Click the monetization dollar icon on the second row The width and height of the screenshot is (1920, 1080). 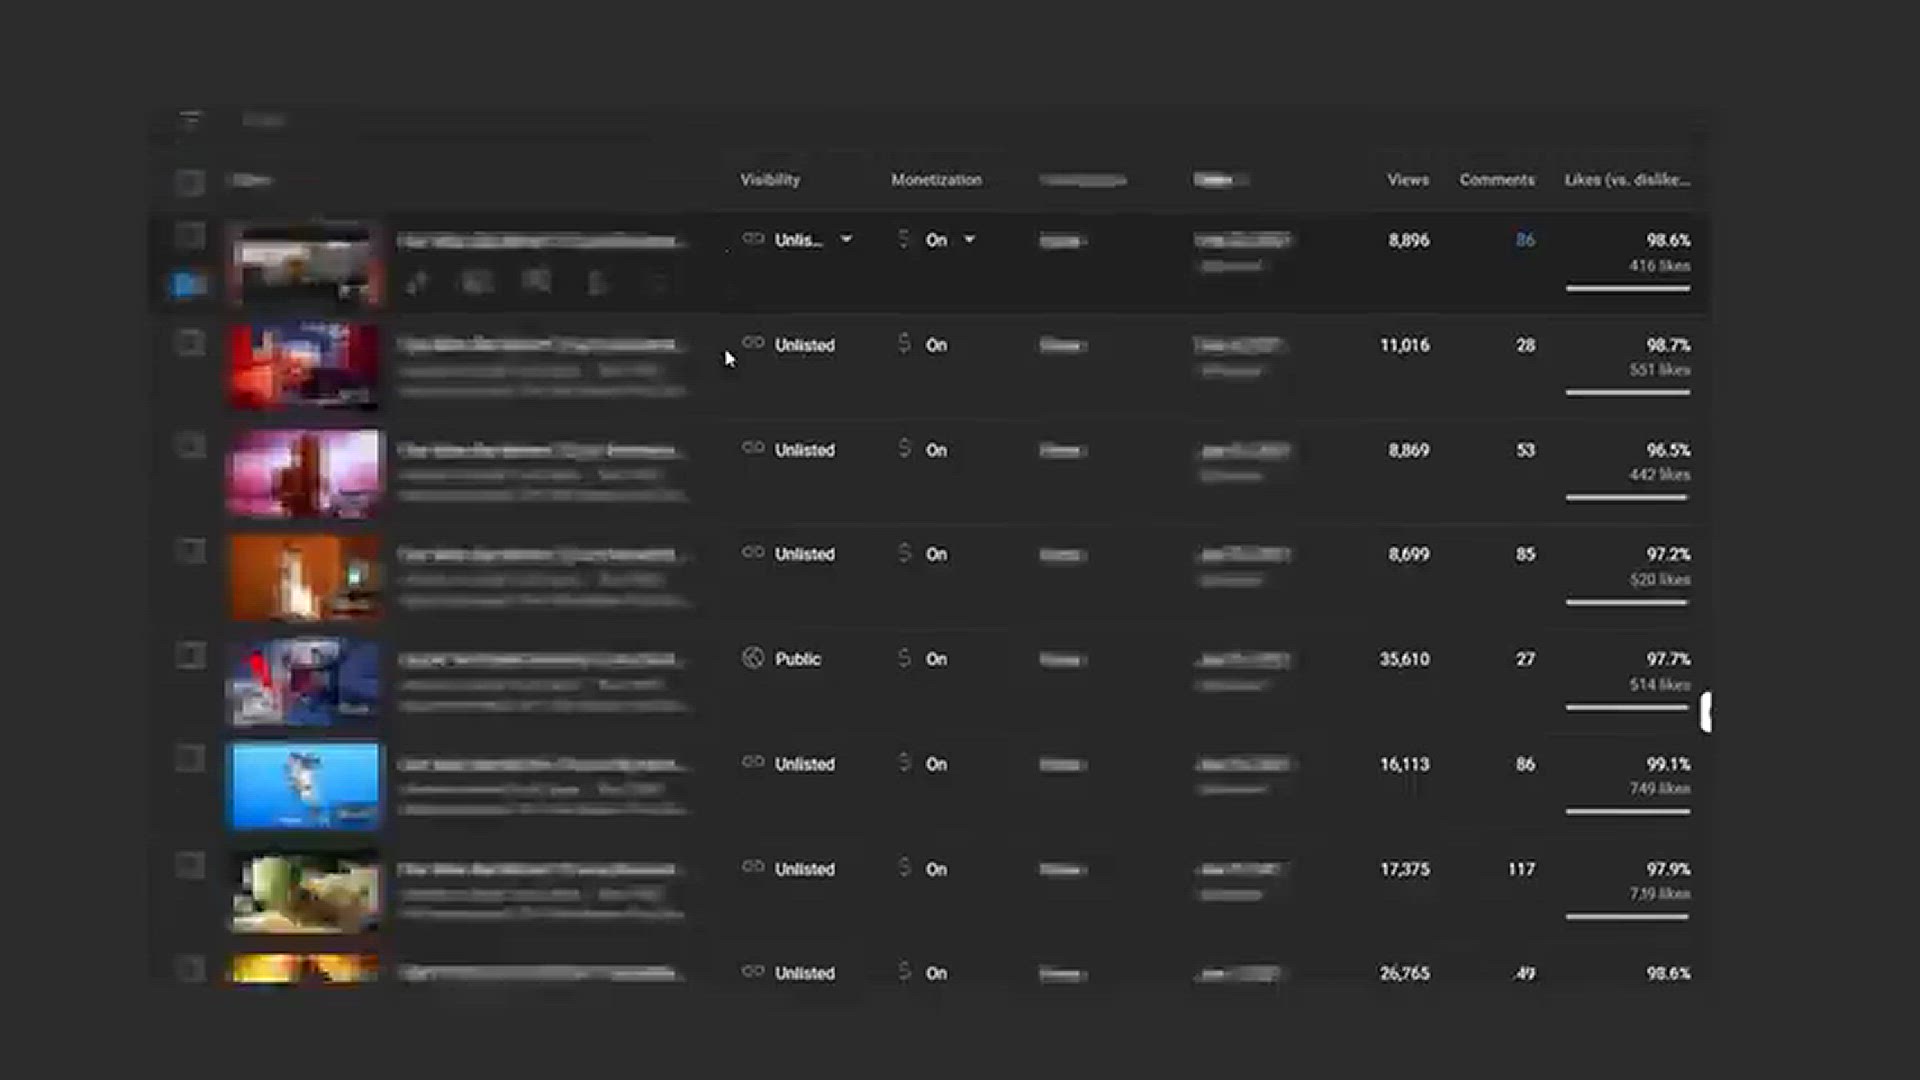click(x=903, y=344)
